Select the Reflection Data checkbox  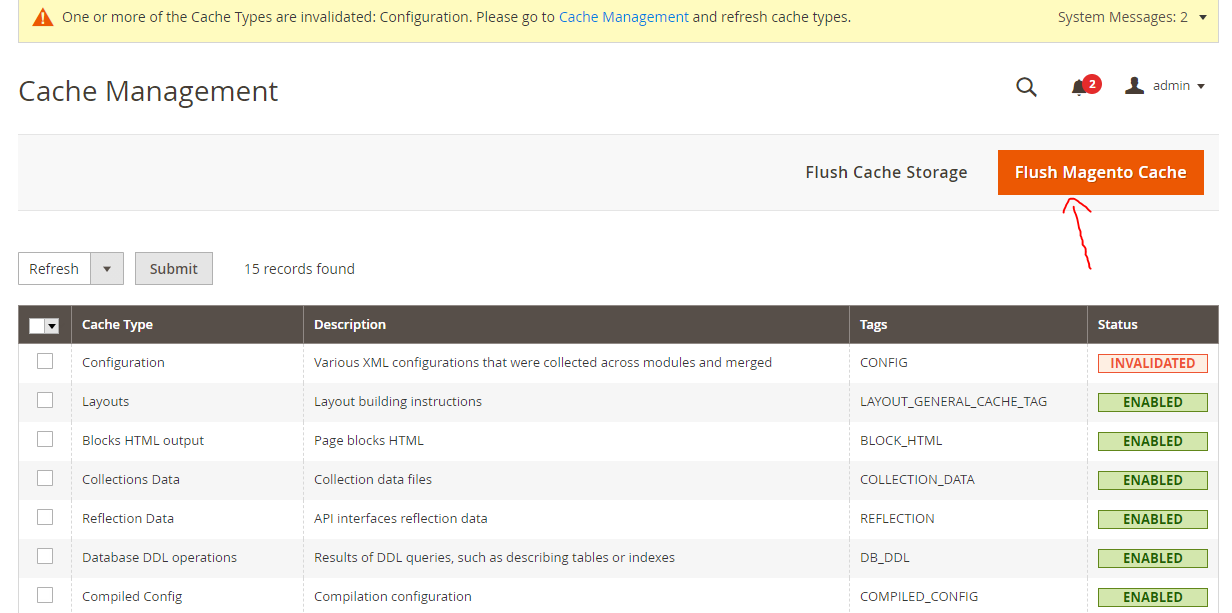[x=45, y=518]
